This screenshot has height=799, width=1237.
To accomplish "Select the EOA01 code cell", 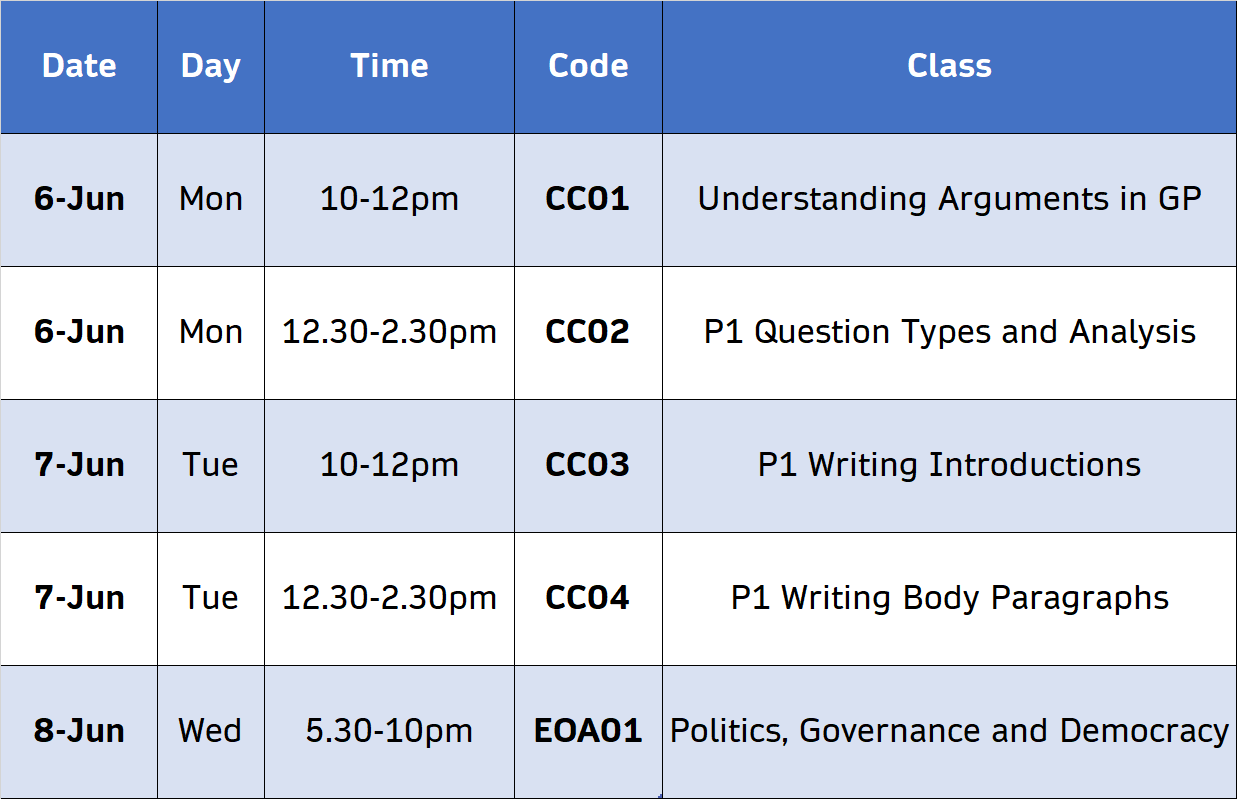I will click(x=588, y=731).
